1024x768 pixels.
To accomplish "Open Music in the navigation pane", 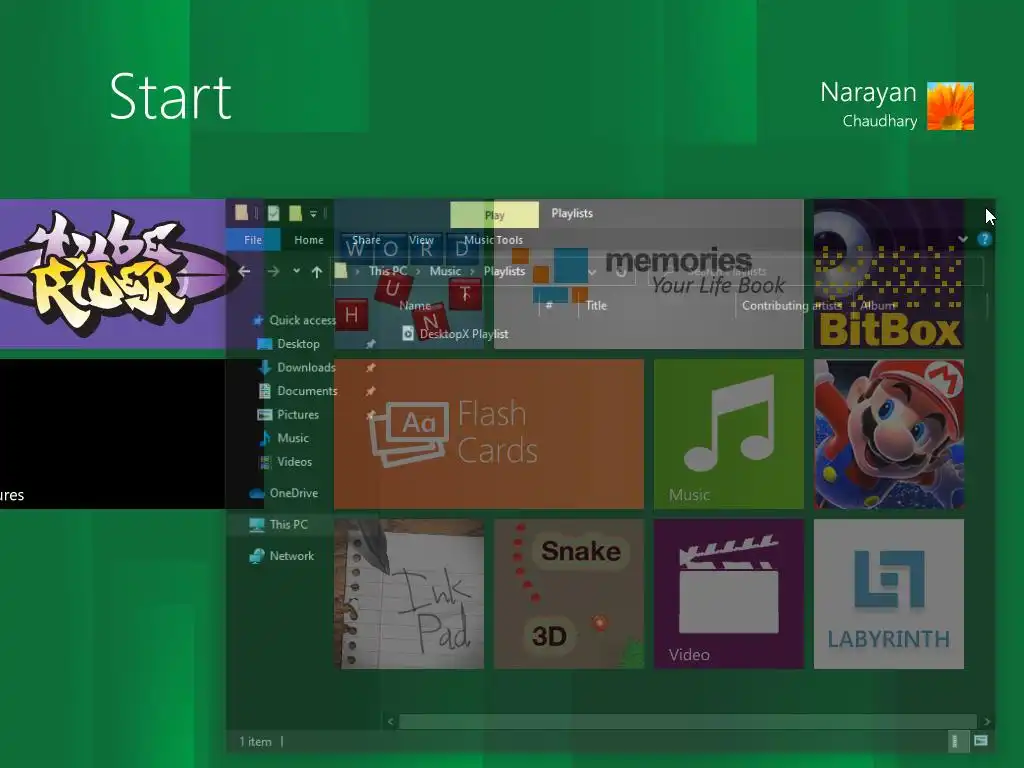I will pos(293,438).
